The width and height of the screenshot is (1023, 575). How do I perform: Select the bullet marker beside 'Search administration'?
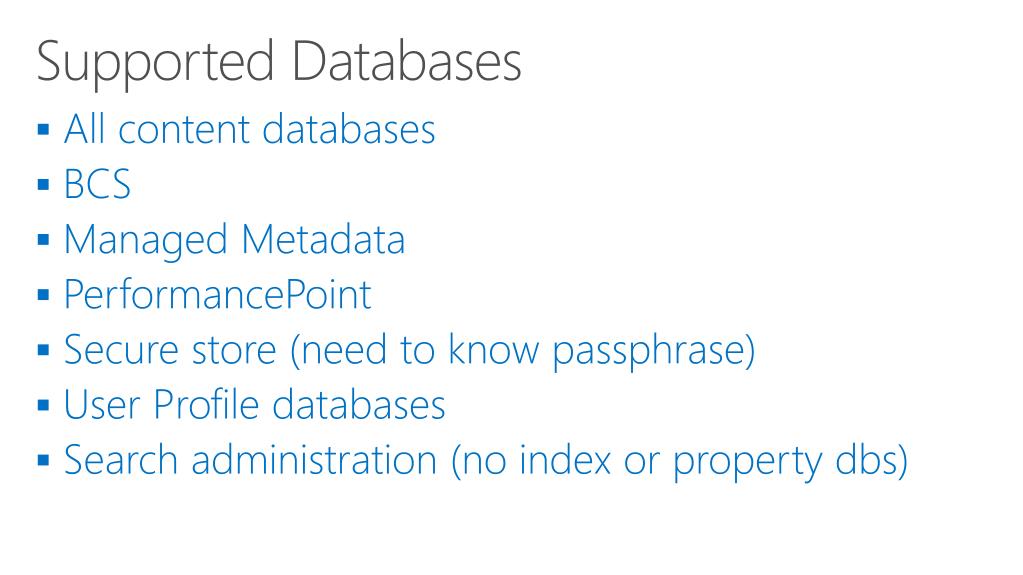tap(44, 461)
